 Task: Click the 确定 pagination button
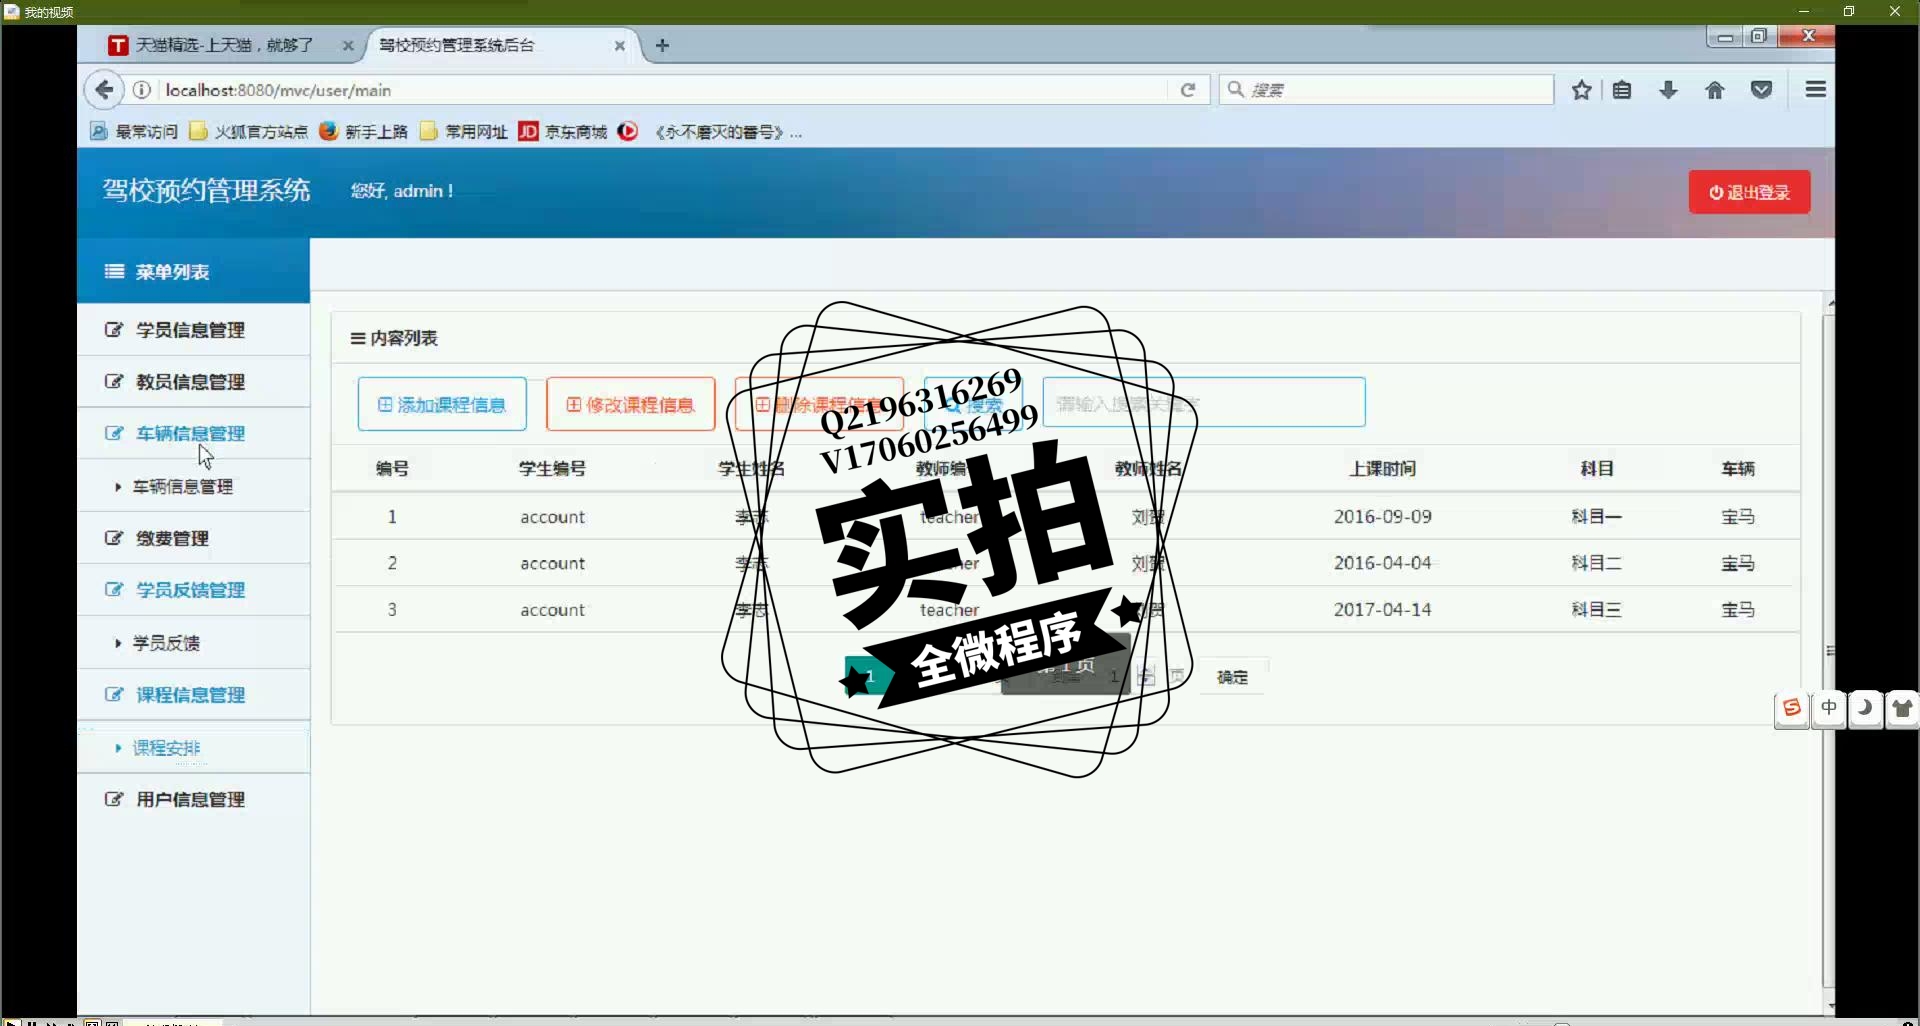click(x=1232, y=677)
